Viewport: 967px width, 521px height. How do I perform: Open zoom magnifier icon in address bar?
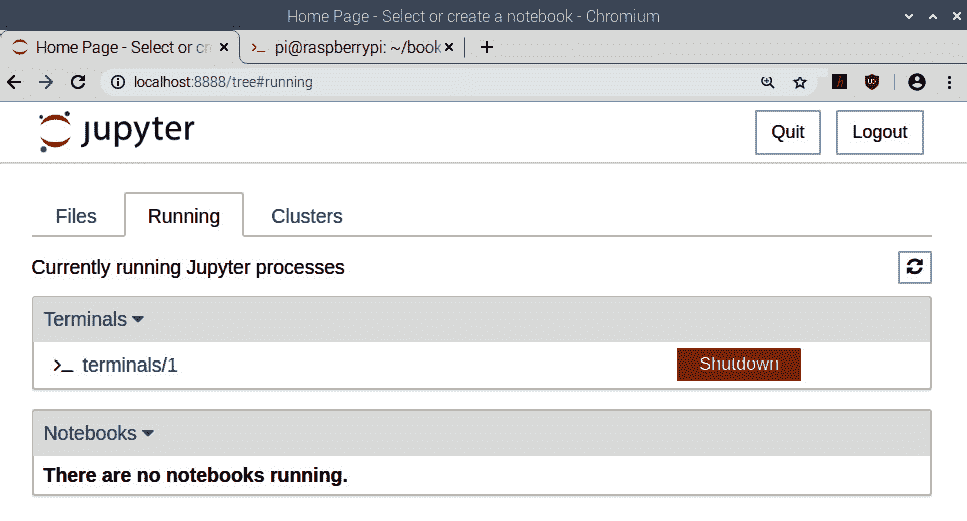click(x=768, y=82)
